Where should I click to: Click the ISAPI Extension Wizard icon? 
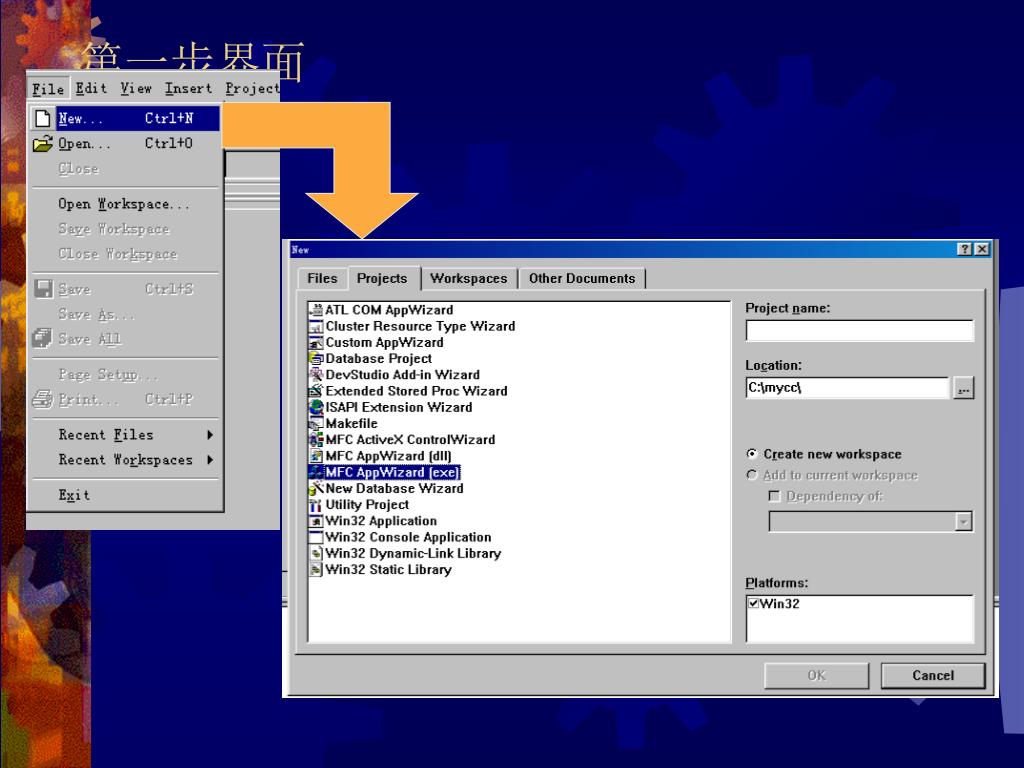click(x=316, y=407)
